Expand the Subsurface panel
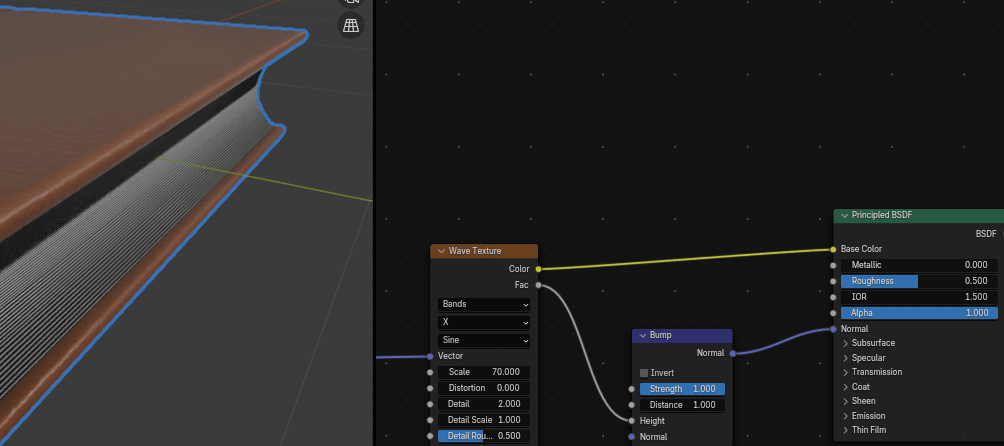Viewport: 1004px width, 446px height. click(846, 343)
